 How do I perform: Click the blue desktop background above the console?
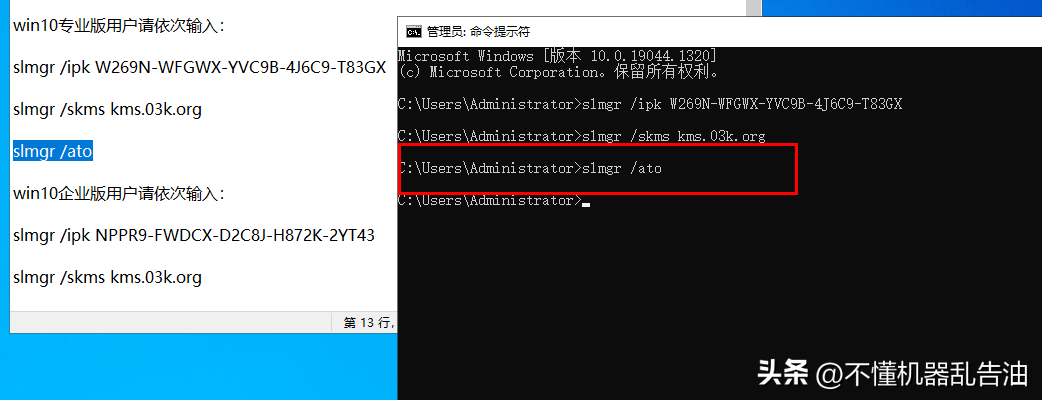[x=902, y=7]
